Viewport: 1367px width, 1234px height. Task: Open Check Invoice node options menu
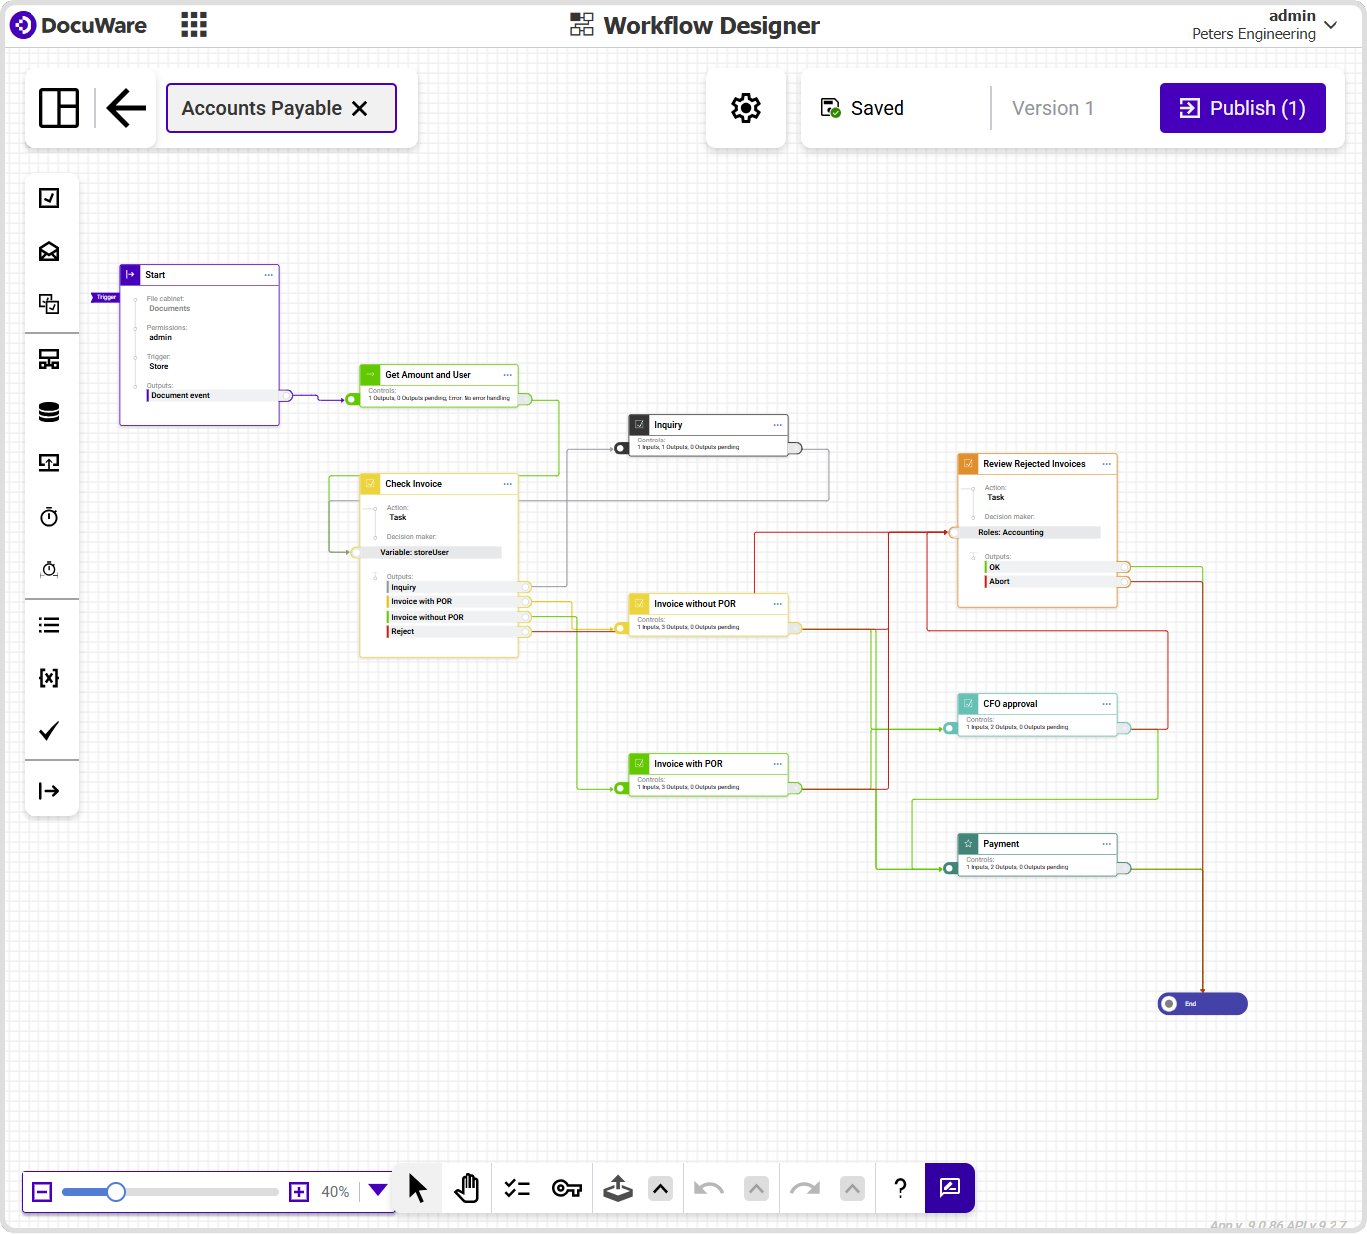pos(508,484)
